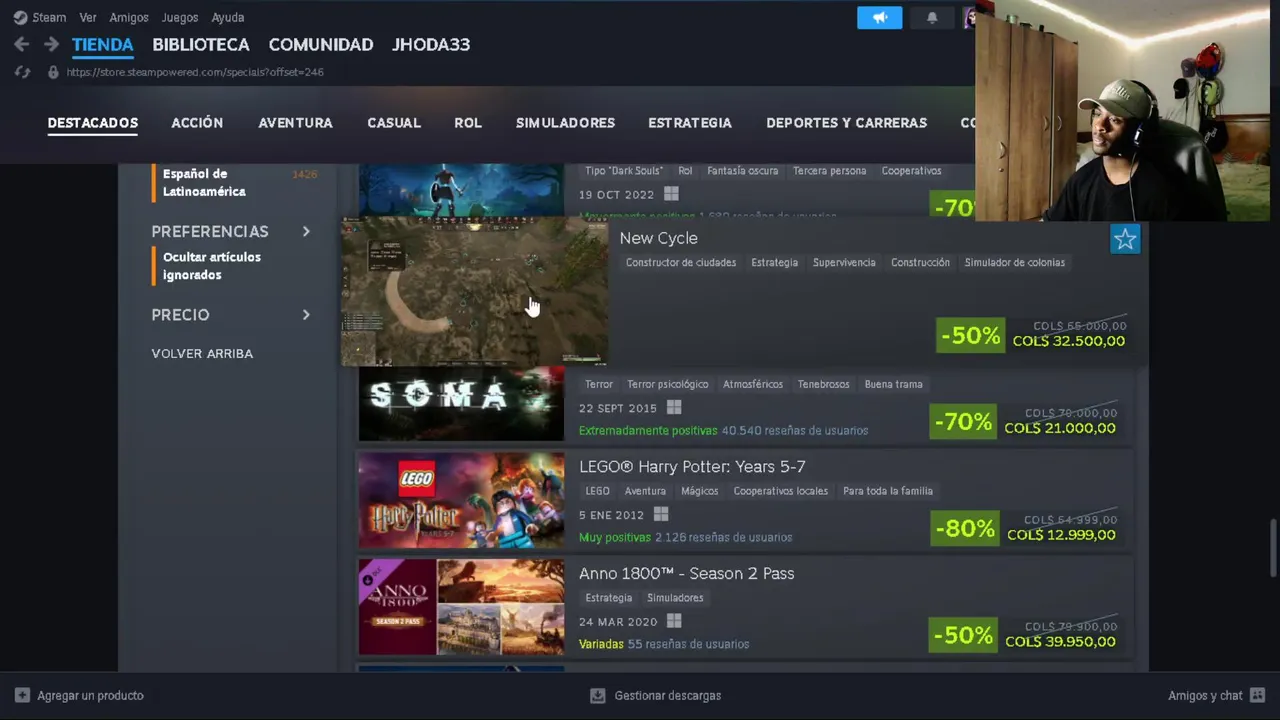Click SOMA game thumbnail
Viewport: 1280px width, 720px height.
click(461, 404)
